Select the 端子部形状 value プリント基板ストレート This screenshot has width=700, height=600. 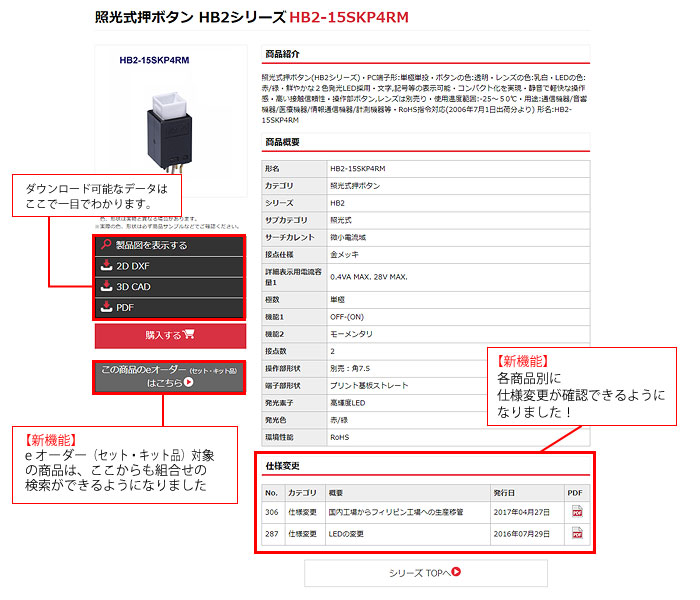(x=369, y=385)
